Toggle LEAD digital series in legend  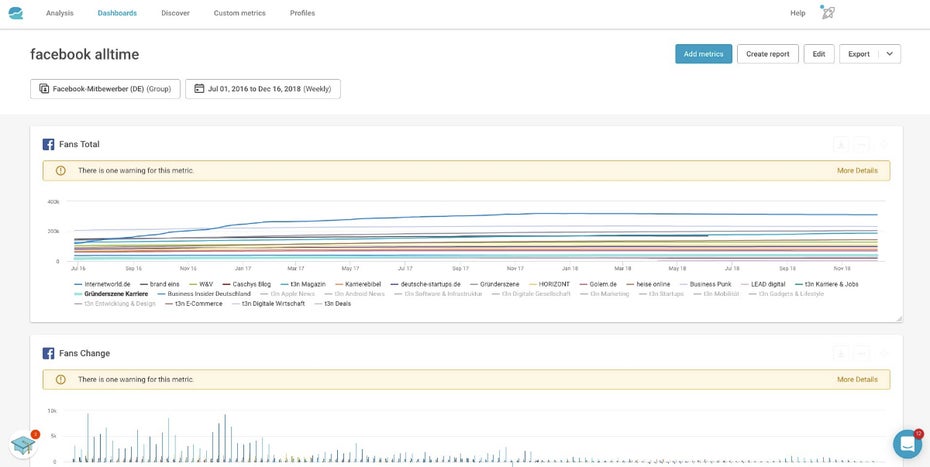coord(763,284)
